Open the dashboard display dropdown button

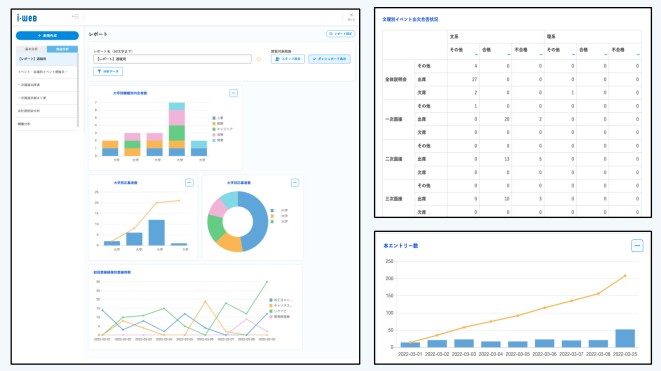pyautogui.click(x=329, y=59)
